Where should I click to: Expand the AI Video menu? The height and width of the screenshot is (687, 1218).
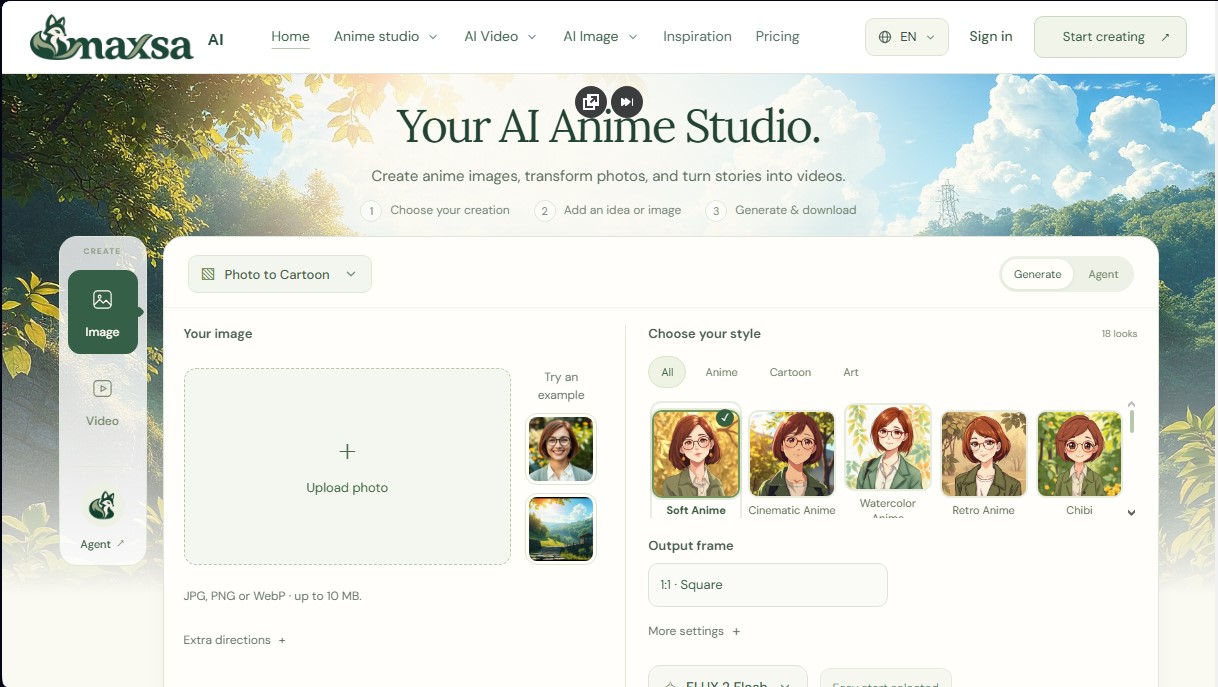pyautogui.click(x=500, y=37)
